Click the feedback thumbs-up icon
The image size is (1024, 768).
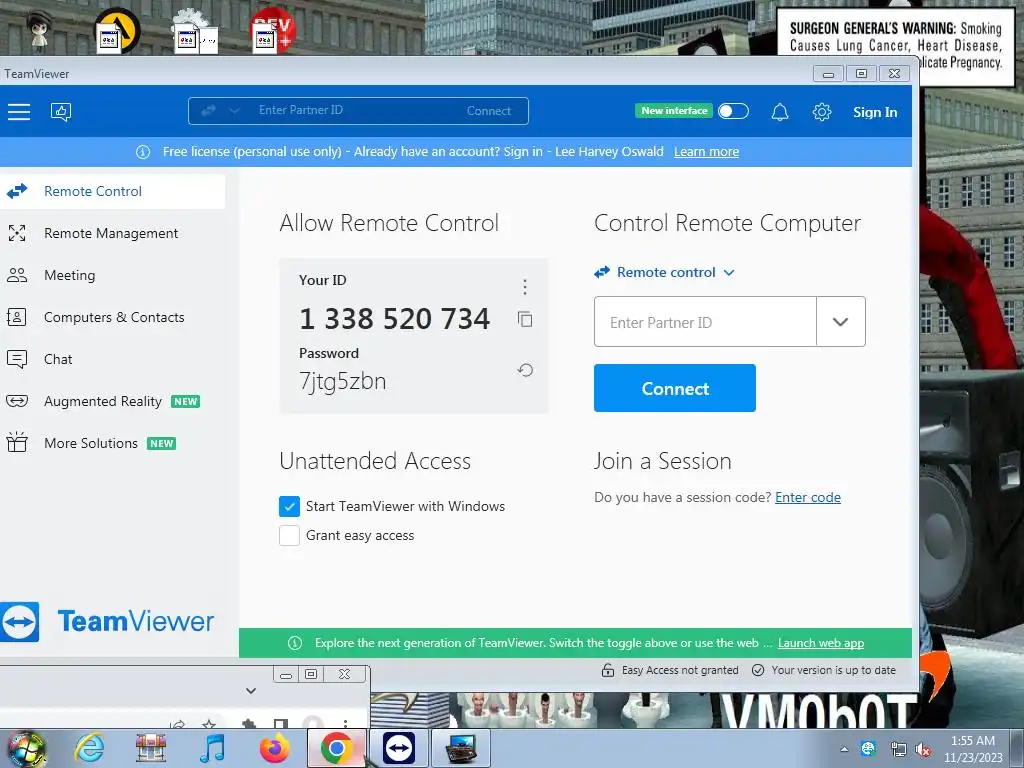click(x=61, y=112)
